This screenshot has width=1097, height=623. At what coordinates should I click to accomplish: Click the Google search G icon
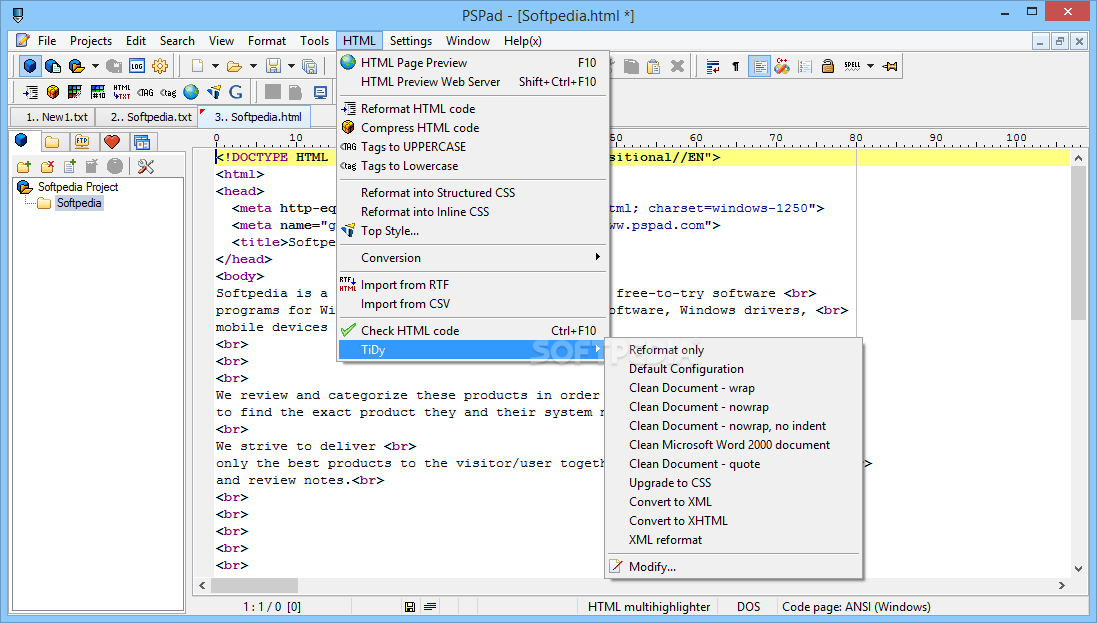pyautogui.click(x=236, y=92)
